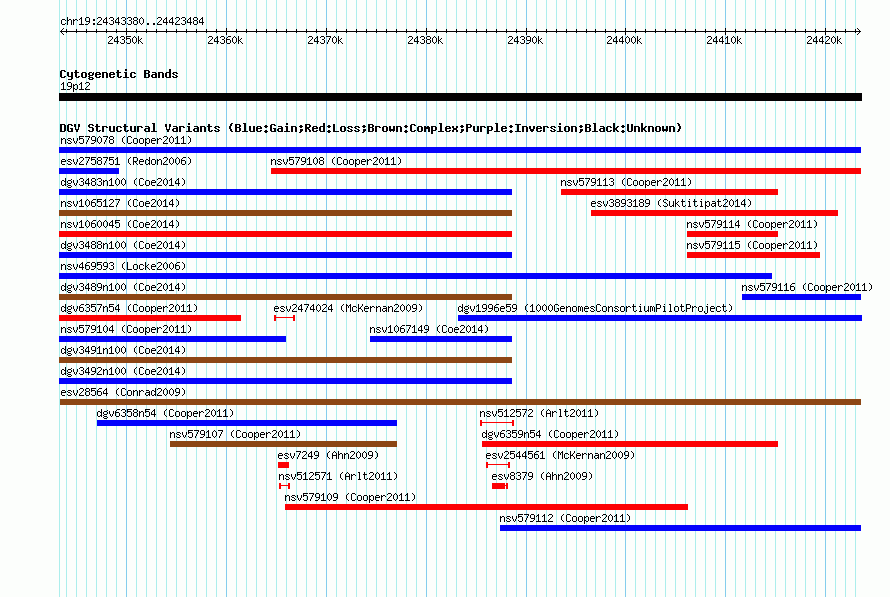The width and height of the screenshot is (890, 597).
Task: Select the red dgv6357n54 loss bar
Action: 150,318
